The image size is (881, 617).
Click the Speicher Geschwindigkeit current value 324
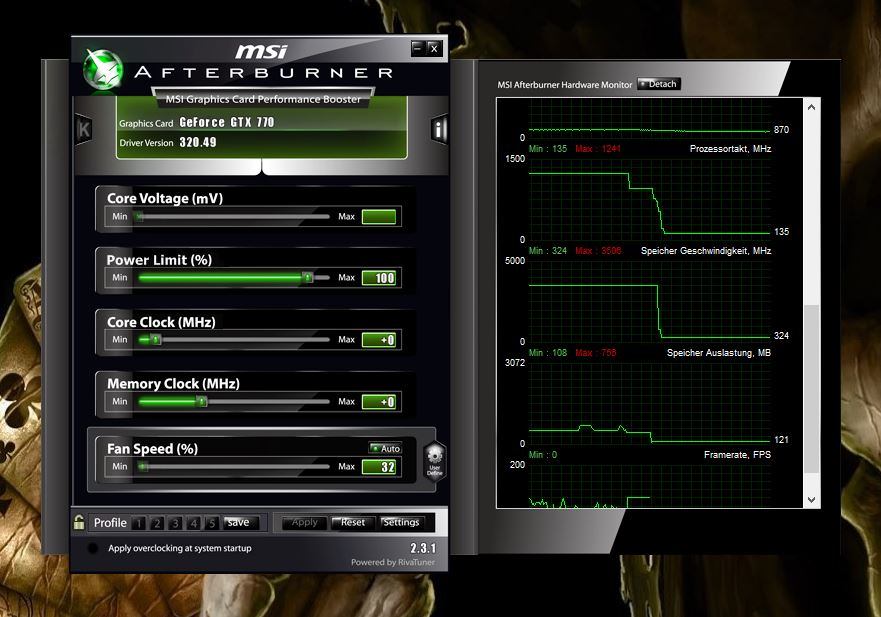(781, 335)
